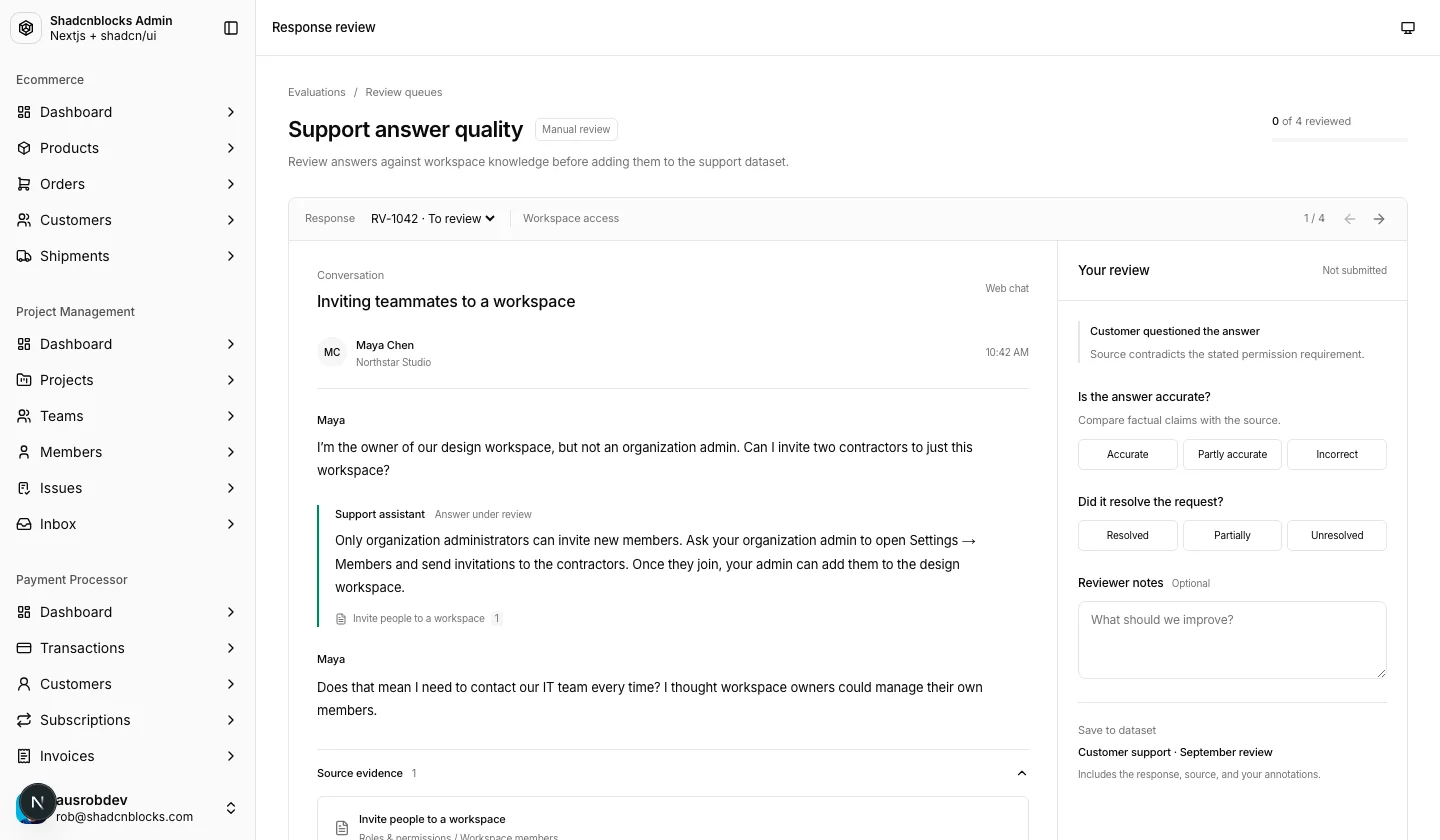Go to next response with right arrow
Screen dimensions: 1440x840
tap(1379, 219)
